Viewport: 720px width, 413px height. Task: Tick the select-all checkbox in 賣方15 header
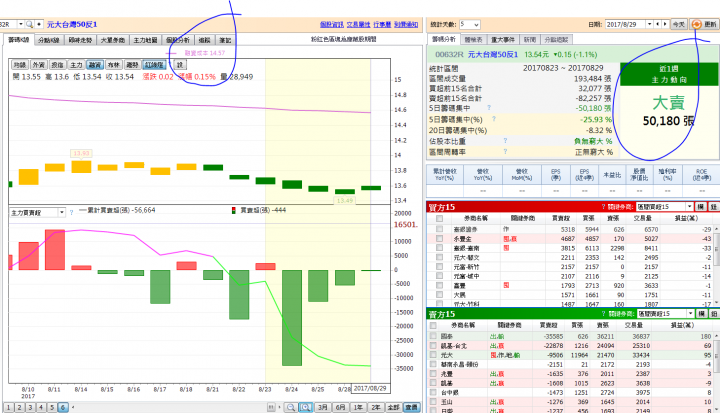coord(433,325)
